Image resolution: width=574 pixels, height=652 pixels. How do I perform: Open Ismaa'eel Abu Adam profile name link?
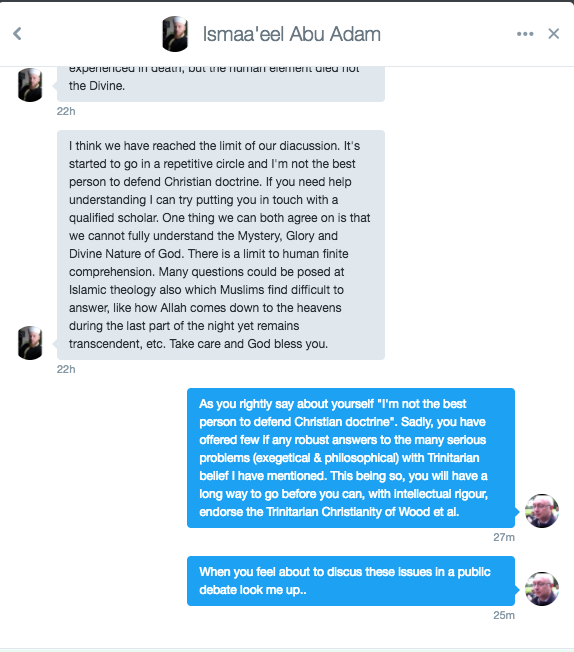[x=292, y=34]
